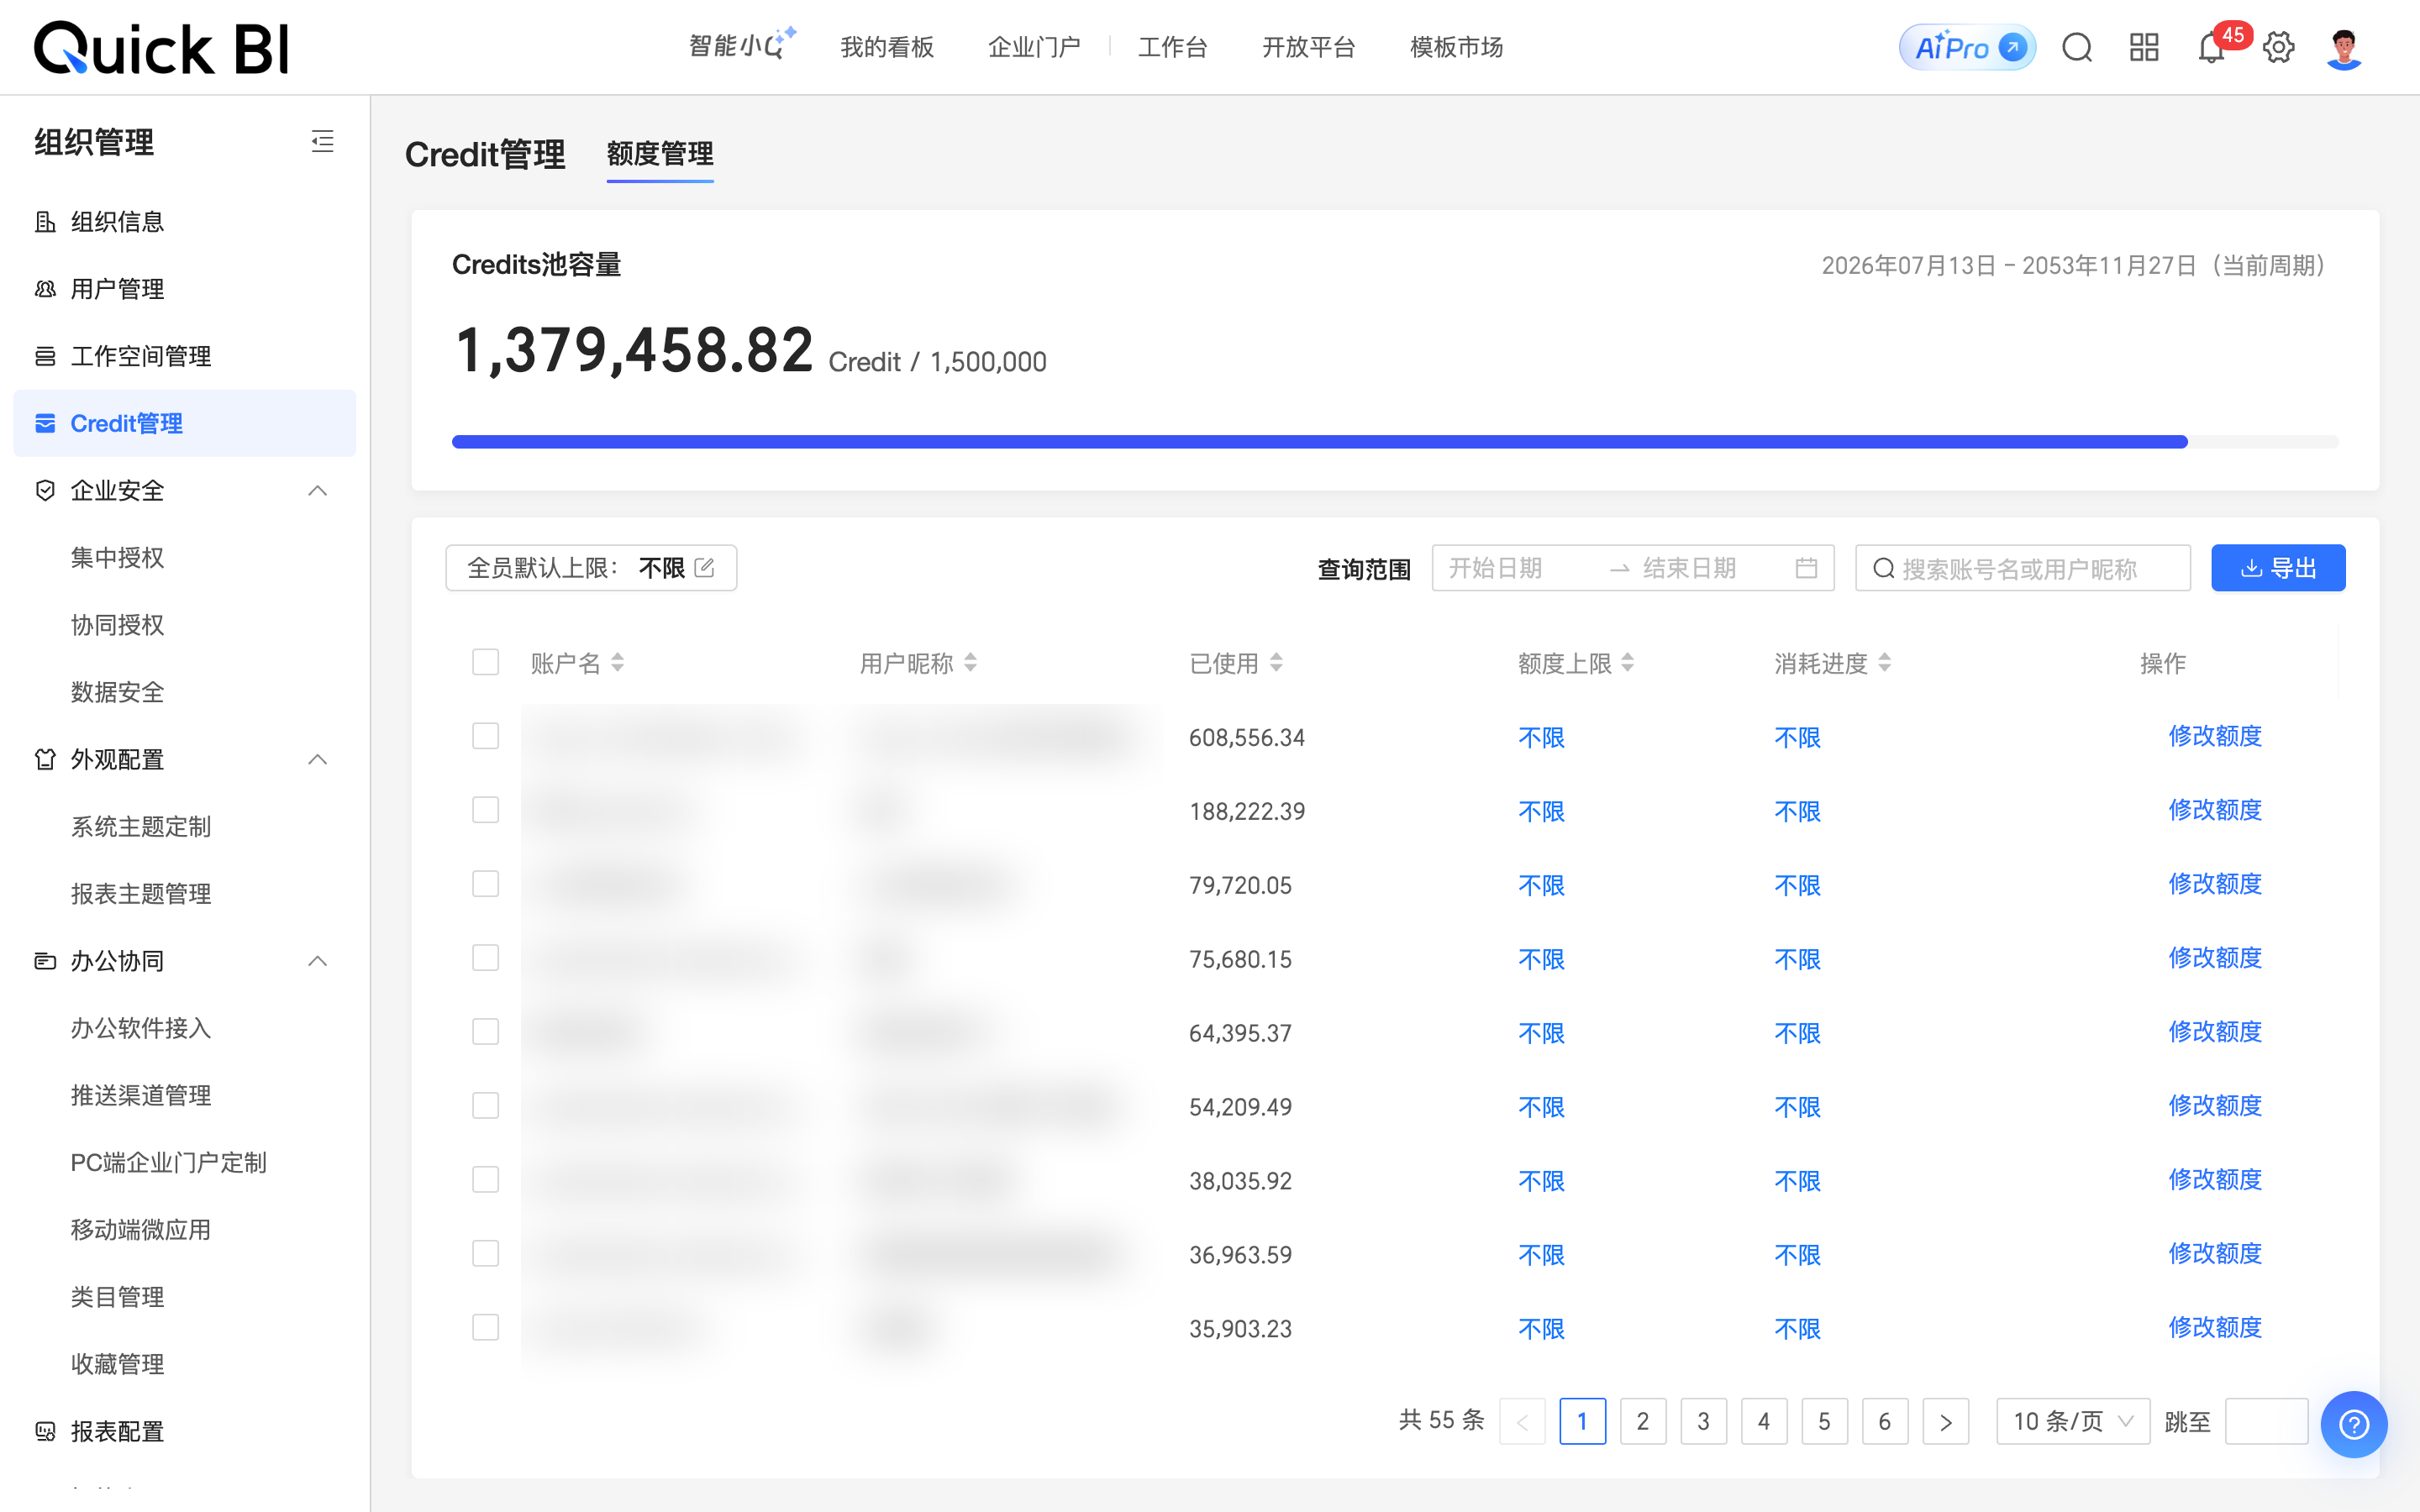Collapse the 组织管理 sidebar menu icon

click(x=322, y=141)
